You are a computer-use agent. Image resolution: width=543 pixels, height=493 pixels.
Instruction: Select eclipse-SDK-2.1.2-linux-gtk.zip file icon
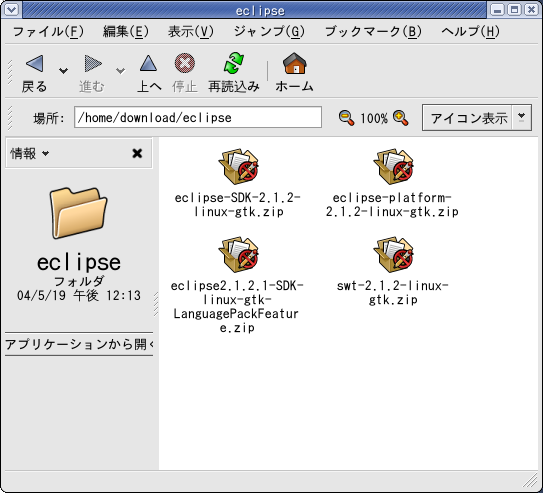pyautogui.click(x=238, y=167)
